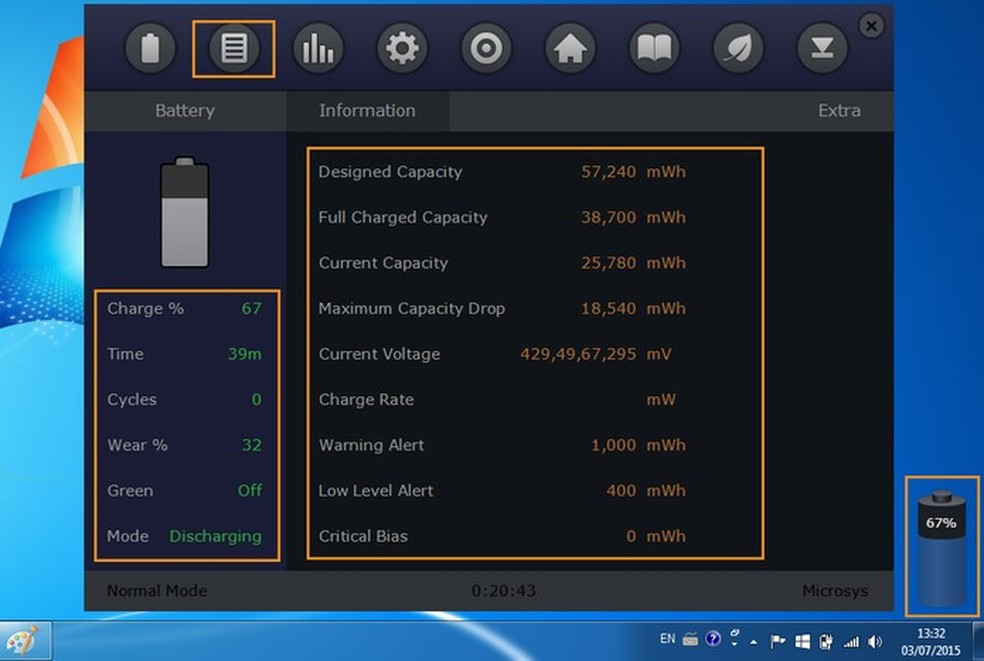Click the green leaf icon

738,48
